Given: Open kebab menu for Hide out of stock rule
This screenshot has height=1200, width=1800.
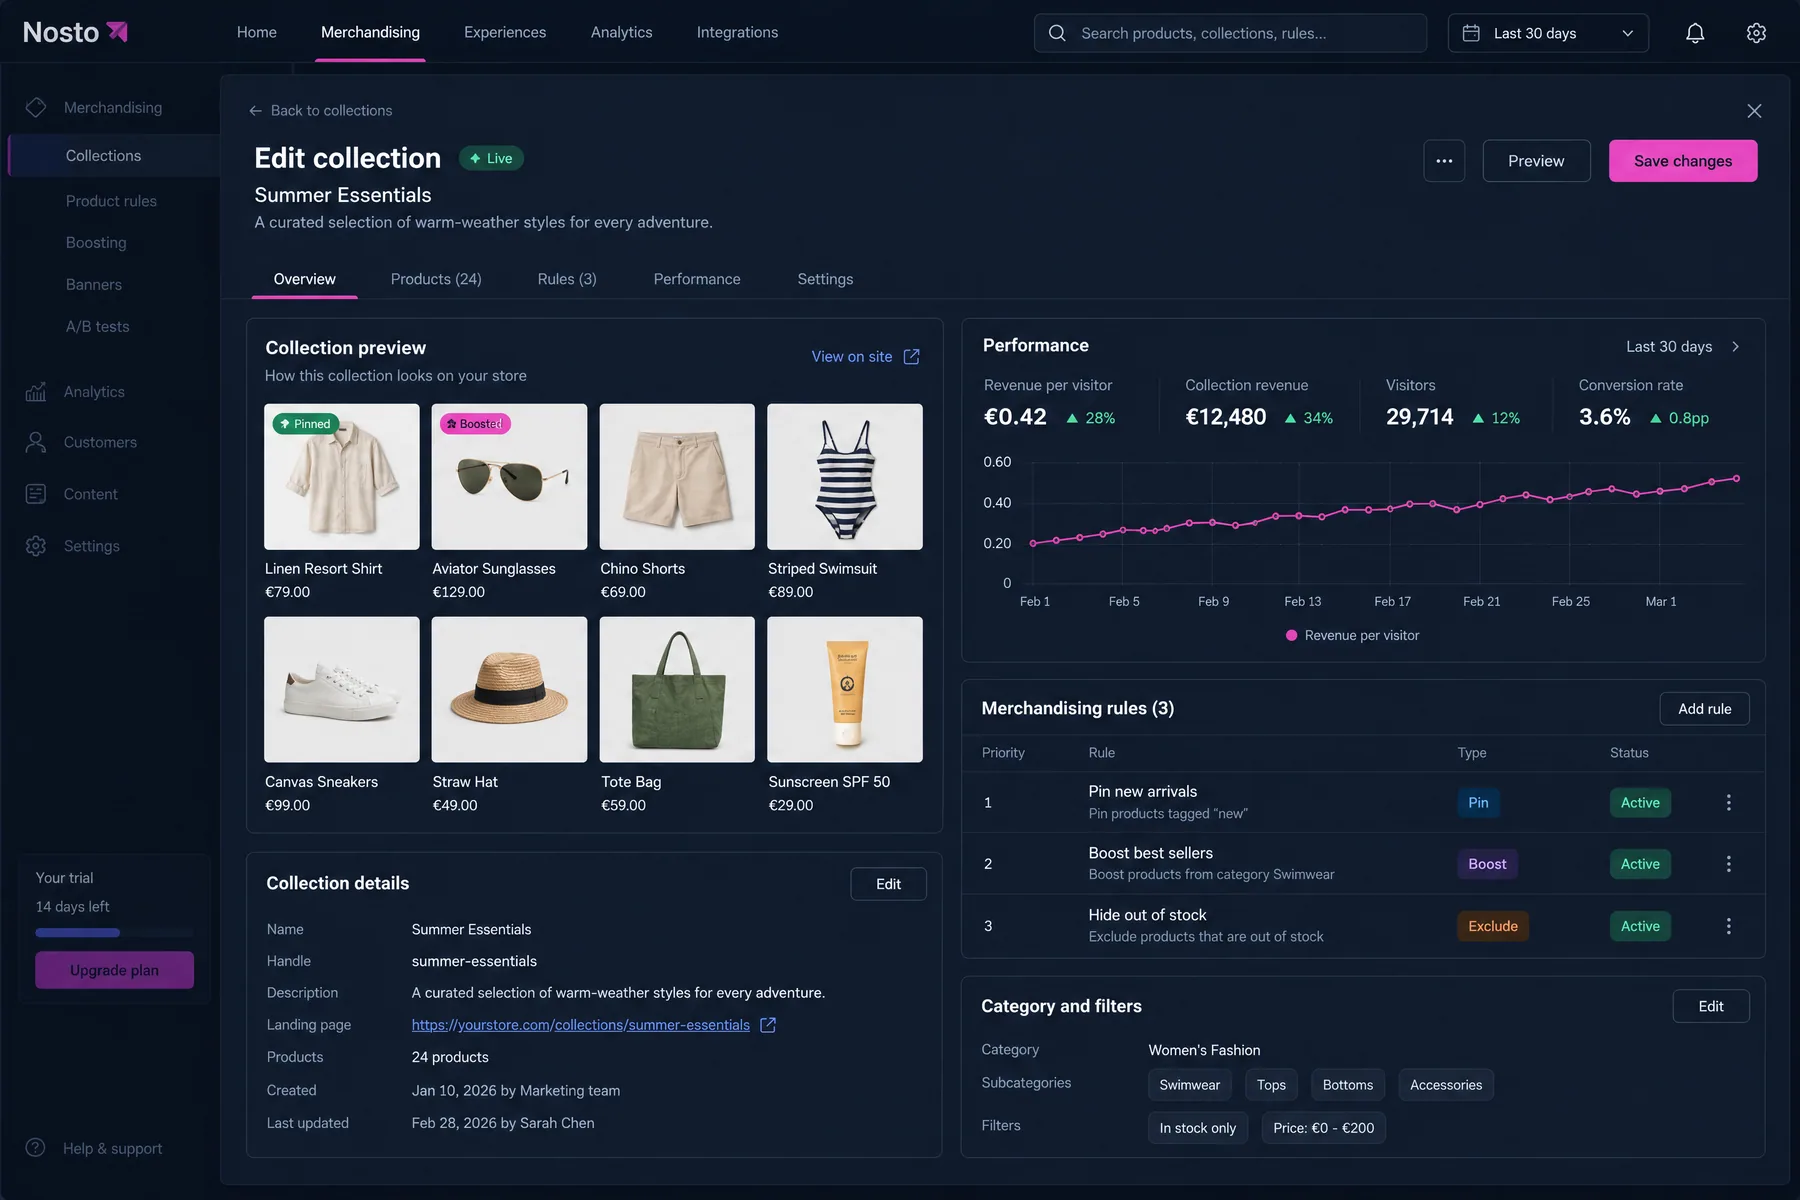Looking at the screenshot, I should [x=1728, y=926].
